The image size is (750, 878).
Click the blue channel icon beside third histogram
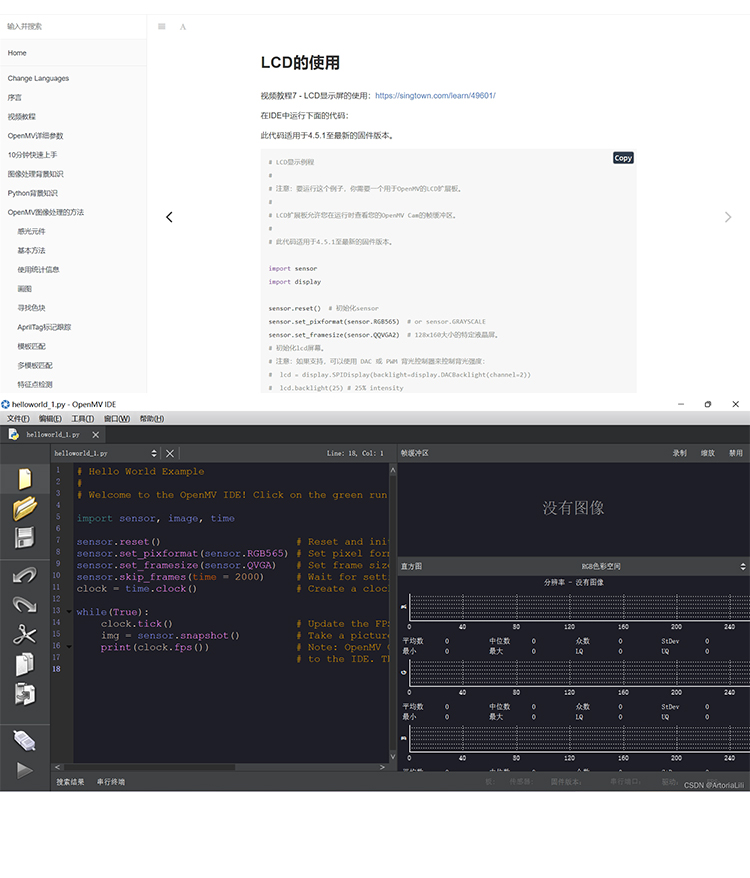[x=403, y=738]
